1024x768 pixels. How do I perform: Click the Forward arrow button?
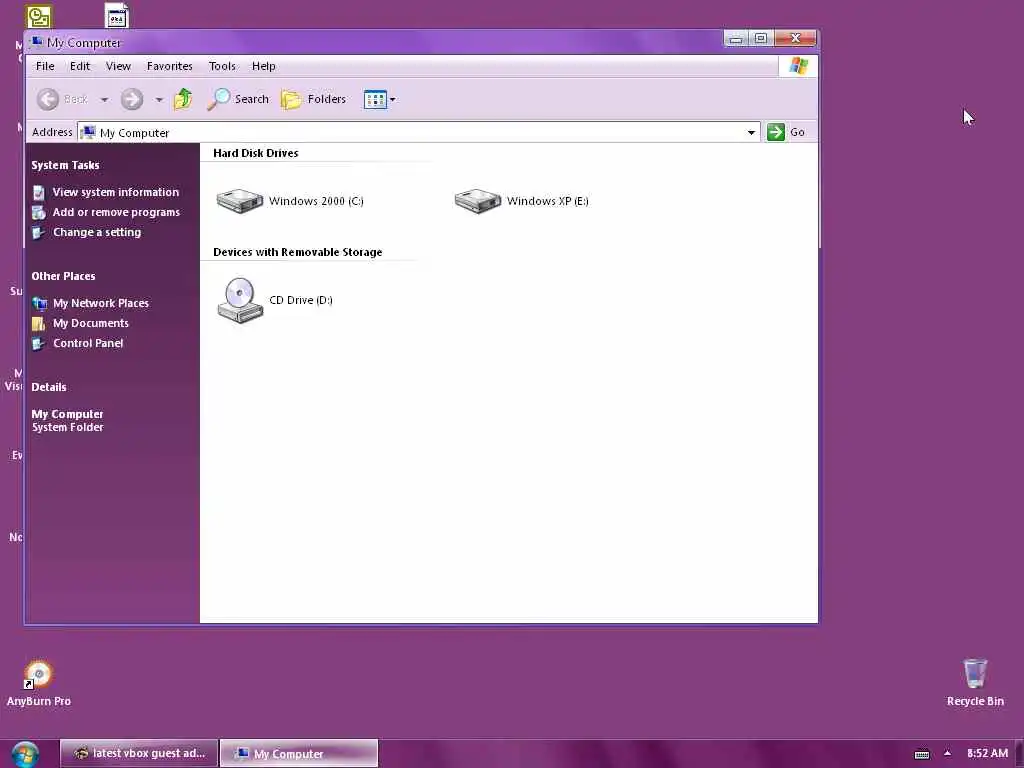pyautogui.click(x=132, y=99)
